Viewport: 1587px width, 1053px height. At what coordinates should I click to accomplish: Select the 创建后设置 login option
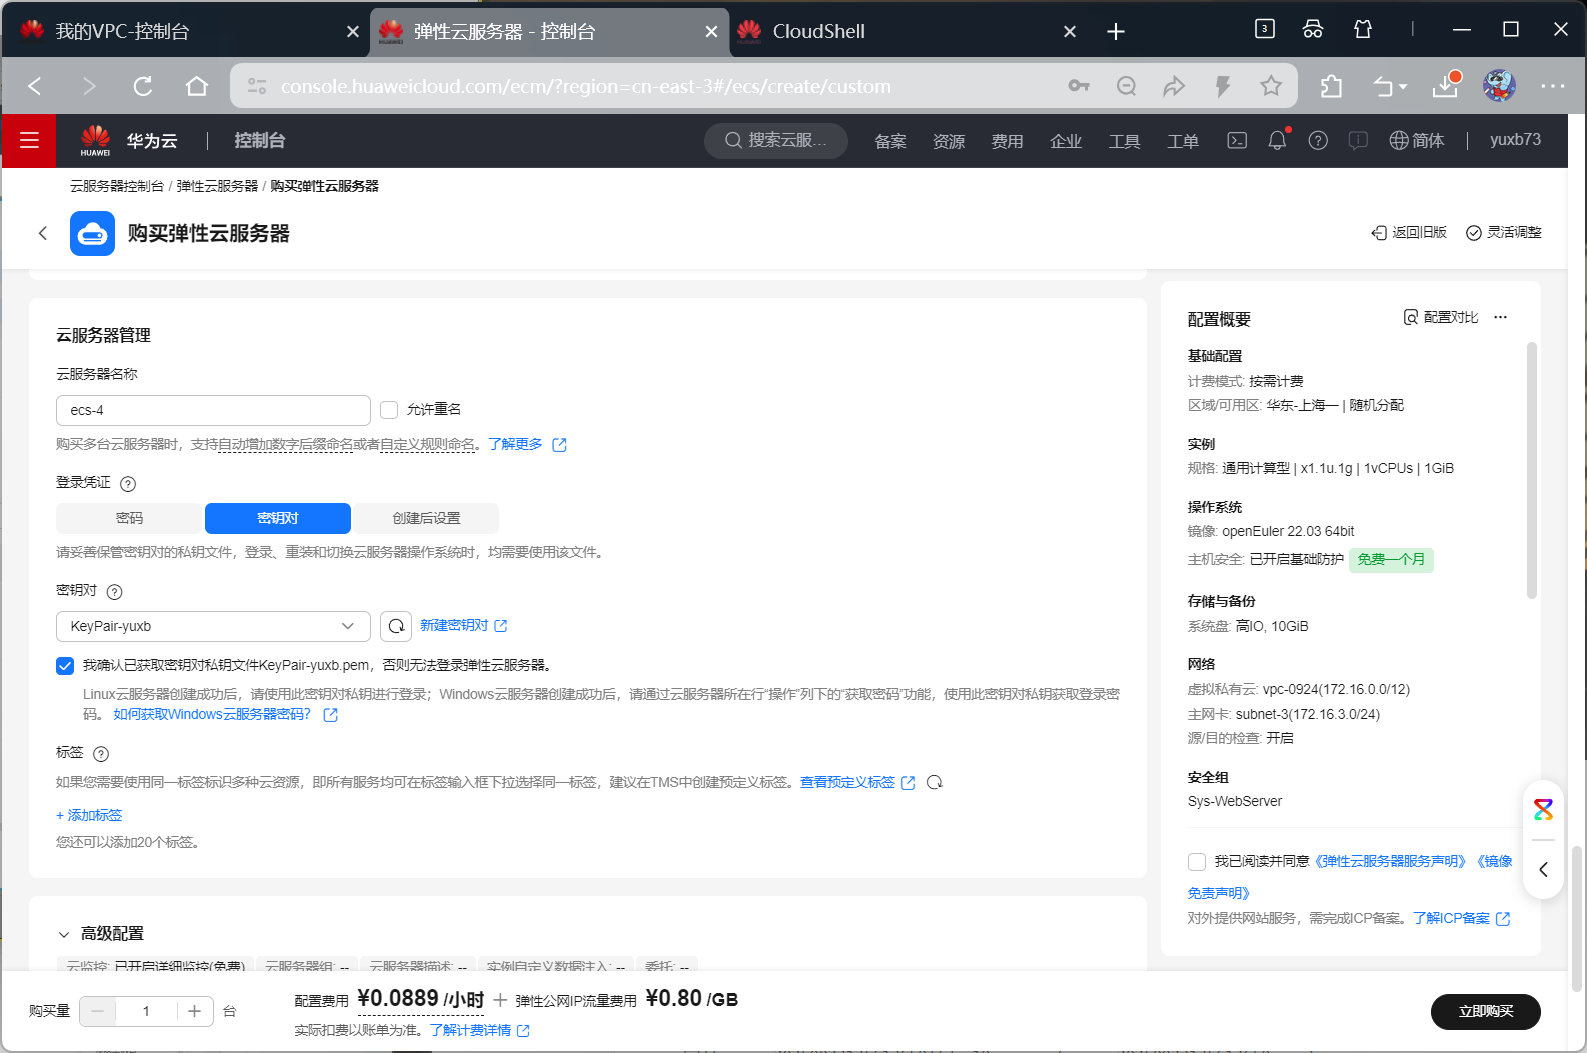click(x=426, y=518)
